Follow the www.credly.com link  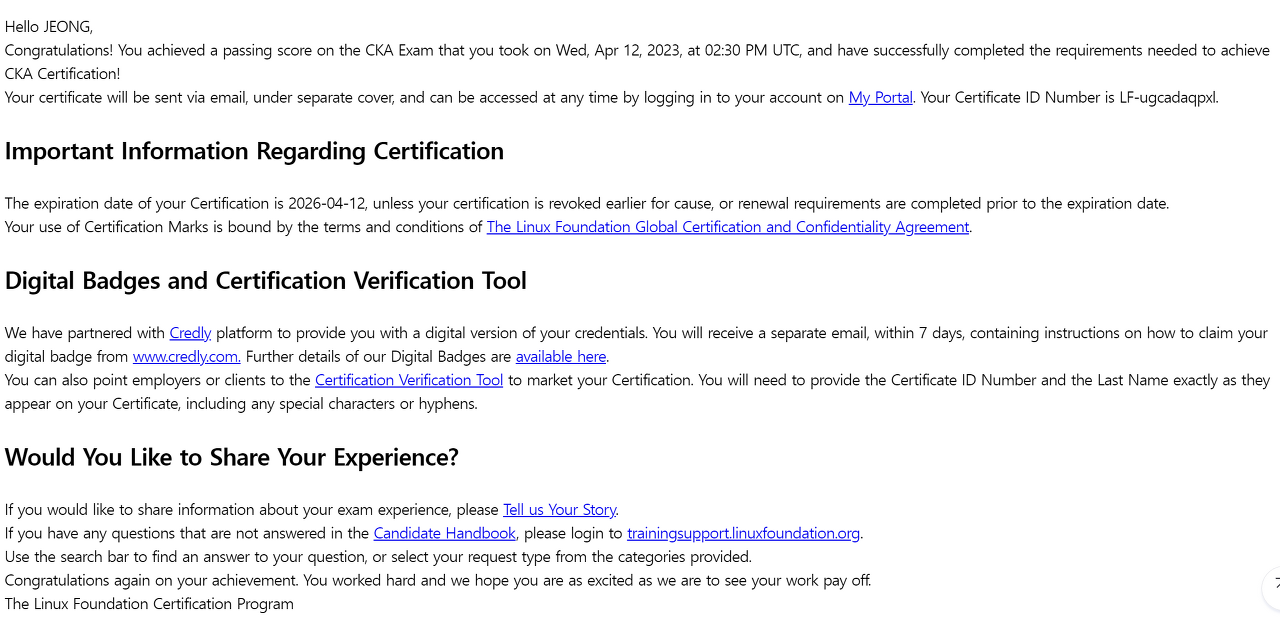pos(186,356)
